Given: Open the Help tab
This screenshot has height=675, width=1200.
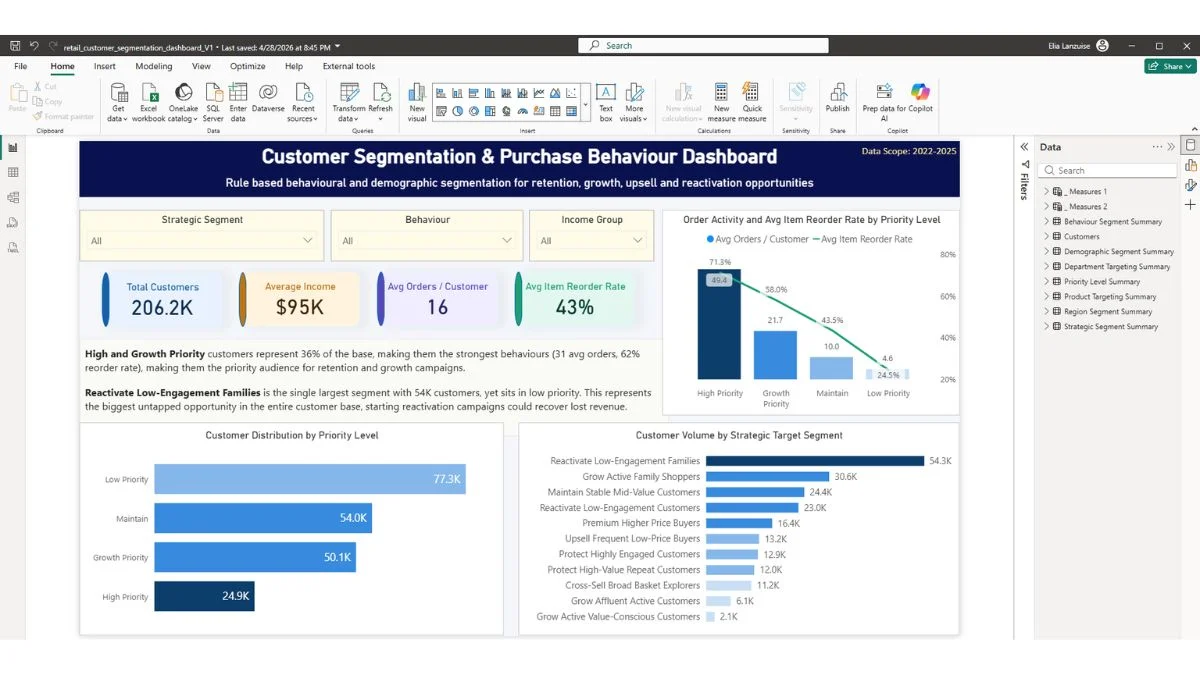Looking at the screenshot, I should coord(294,66).
